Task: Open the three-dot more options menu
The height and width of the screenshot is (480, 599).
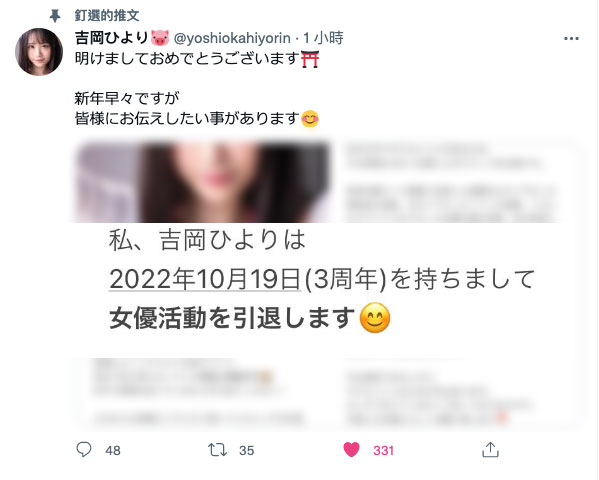Action: tap(571, 39)
